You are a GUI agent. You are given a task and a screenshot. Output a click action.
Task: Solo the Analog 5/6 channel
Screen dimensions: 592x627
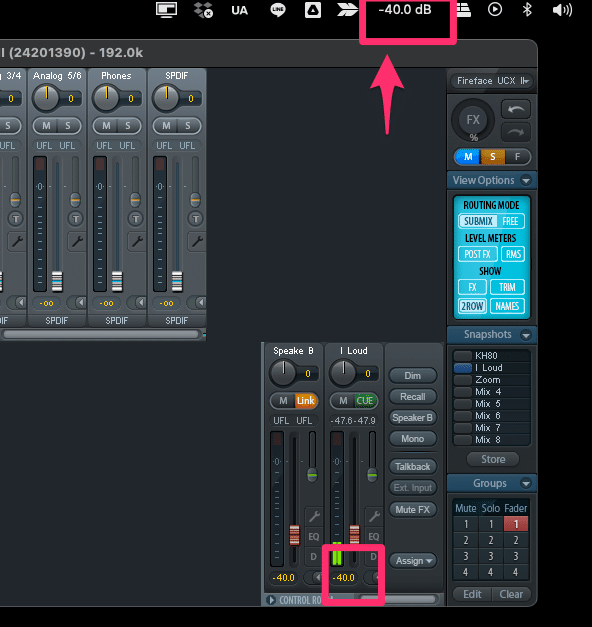[x=68, y=126]
